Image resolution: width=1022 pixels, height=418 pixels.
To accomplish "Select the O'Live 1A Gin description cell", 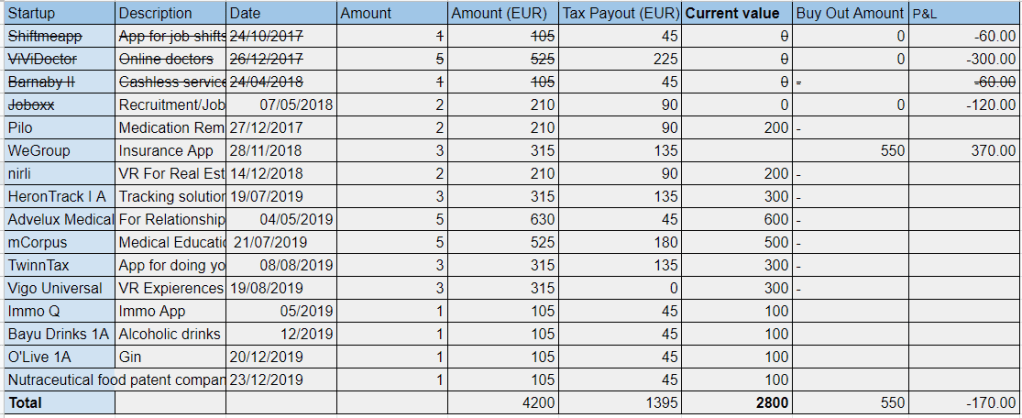I will click(171, 357).
